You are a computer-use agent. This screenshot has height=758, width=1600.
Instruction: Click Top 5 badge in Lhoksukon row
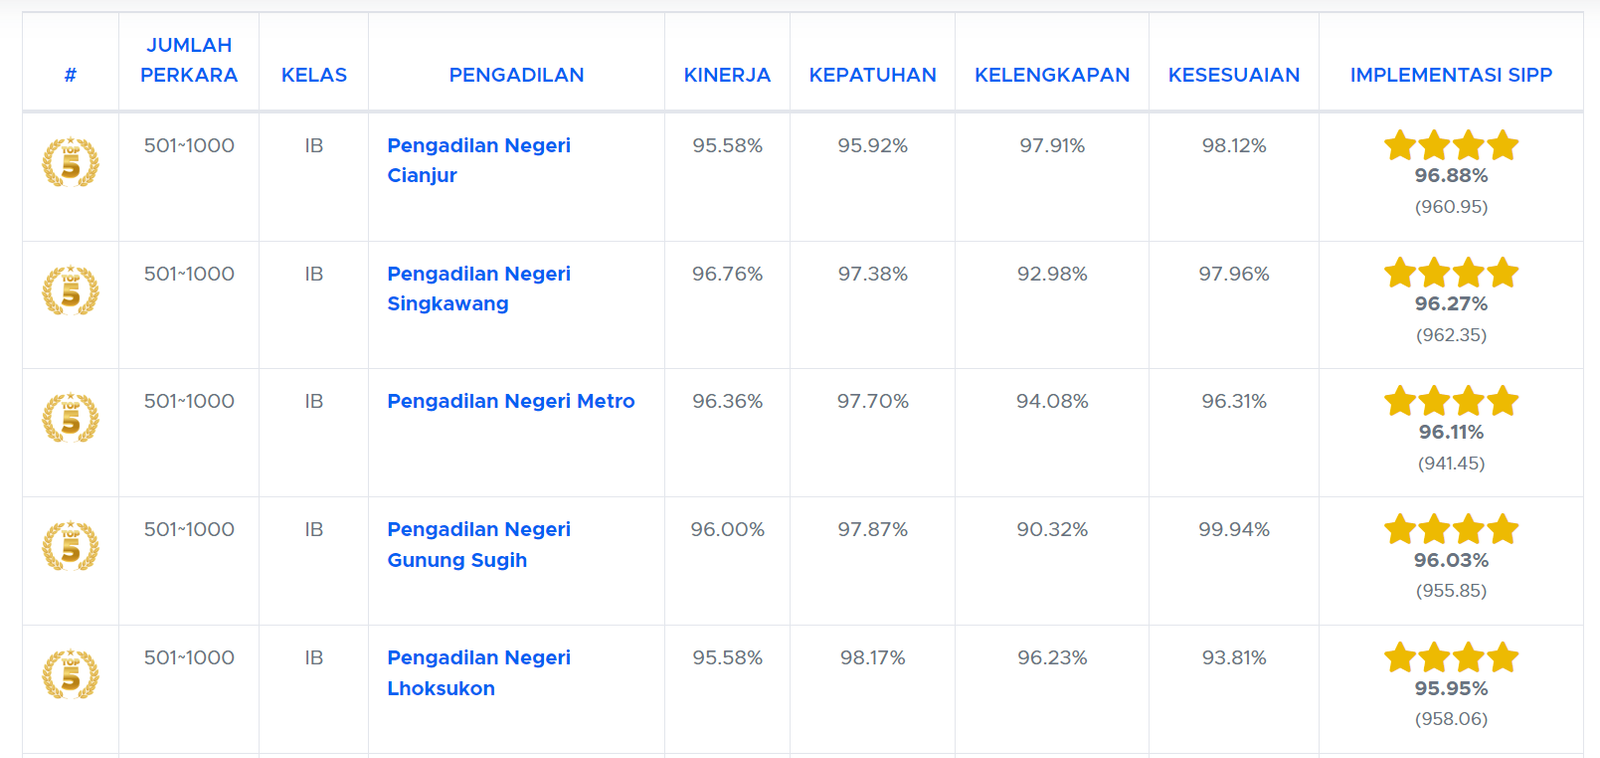[x=70, y=674]
